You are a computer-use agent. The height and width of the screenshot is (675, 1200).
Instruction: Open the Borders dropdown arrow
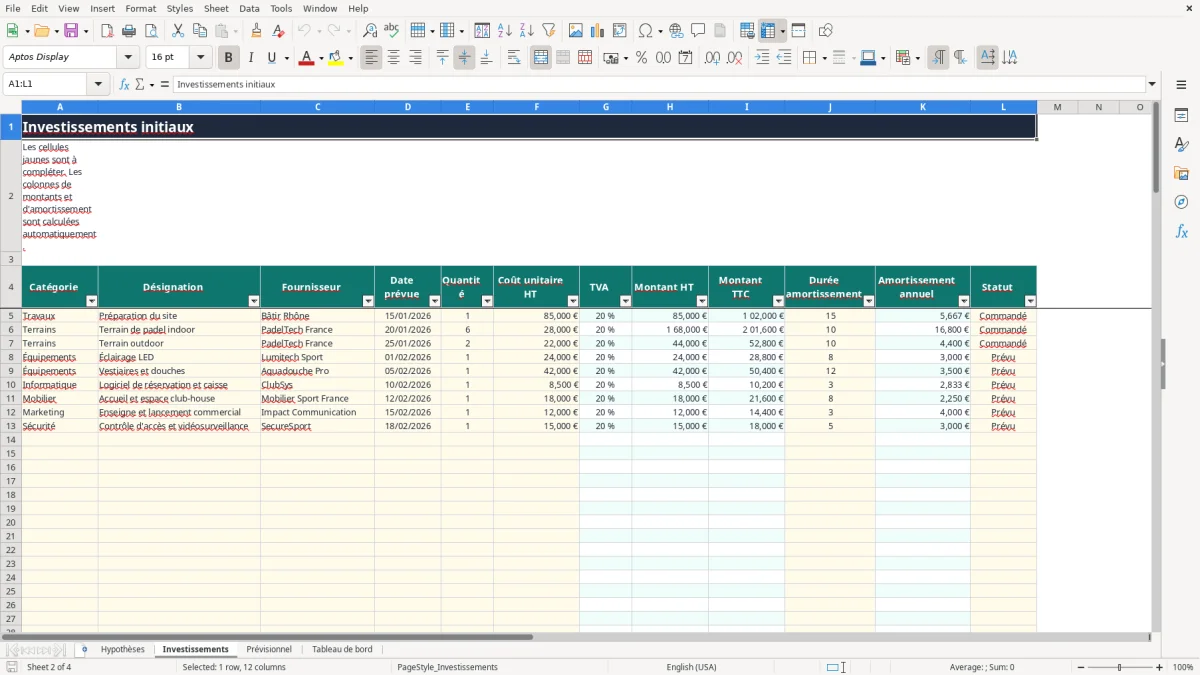click(823, 58)
